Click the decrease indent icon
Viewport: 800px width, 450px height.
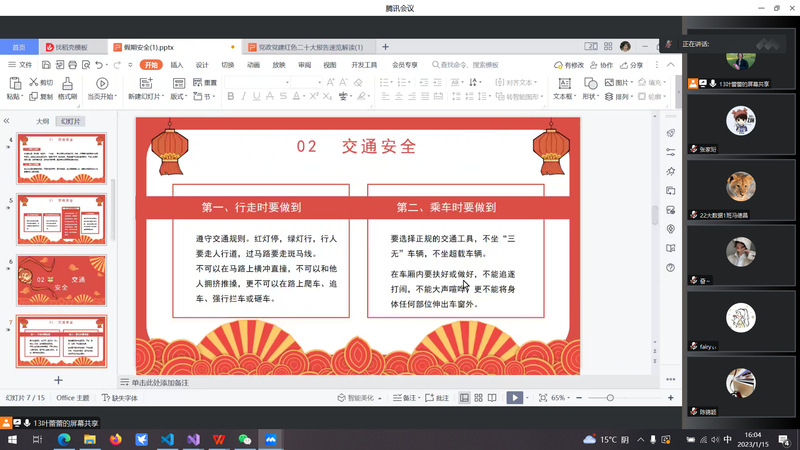tap(424, 82)
